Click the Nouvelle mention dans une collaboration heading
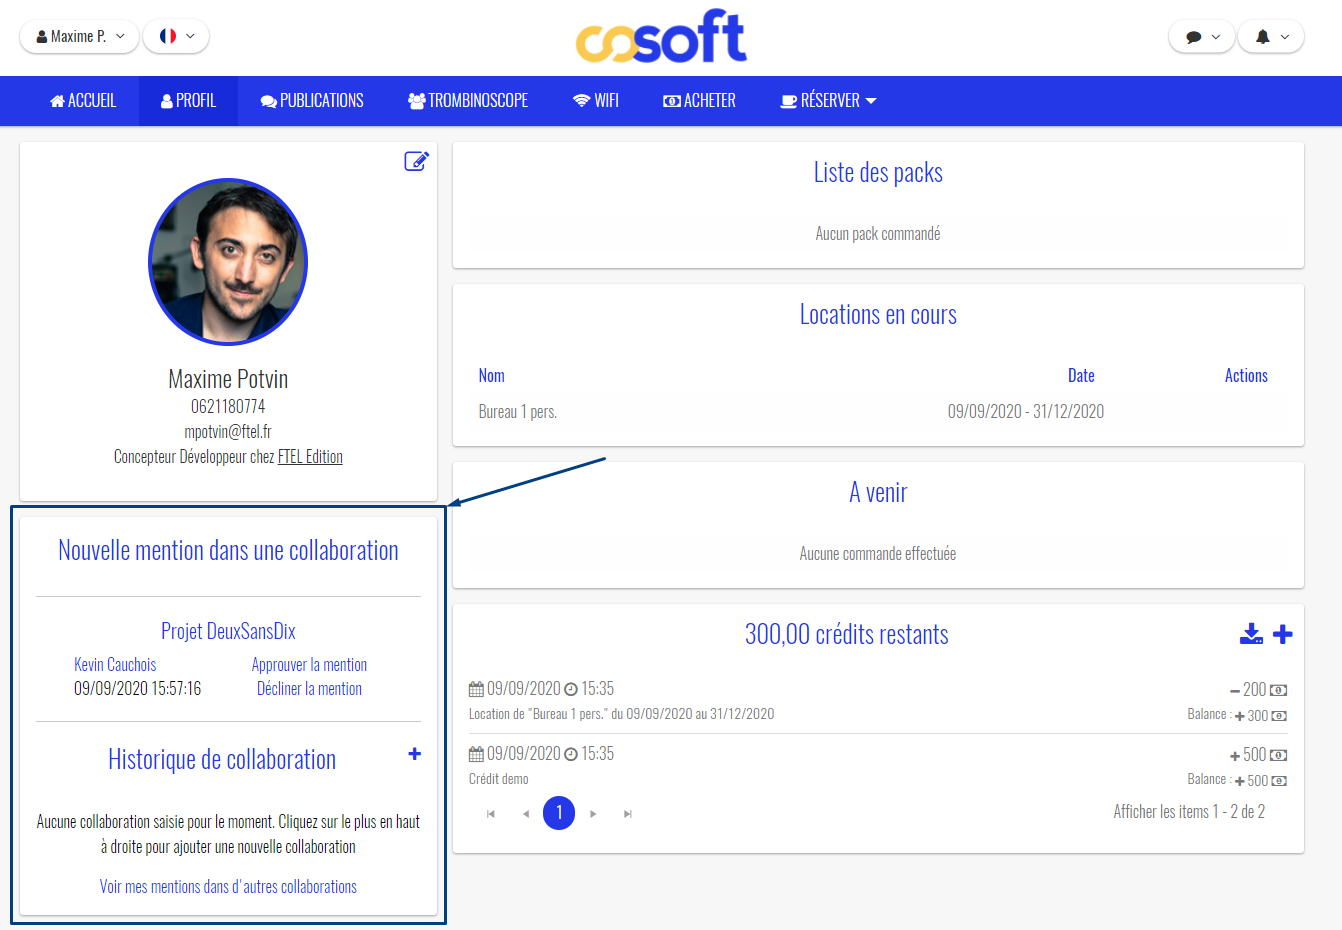This screenshot has width=1342, height=930. click(228, 550)
